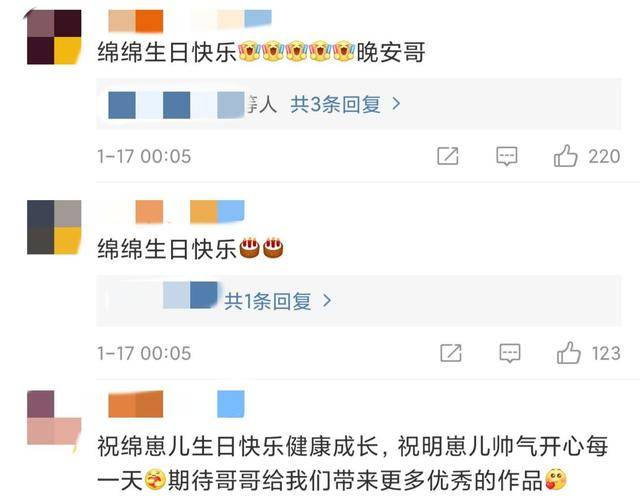
Task: Open second commenter's avatar
Action: 54,227
